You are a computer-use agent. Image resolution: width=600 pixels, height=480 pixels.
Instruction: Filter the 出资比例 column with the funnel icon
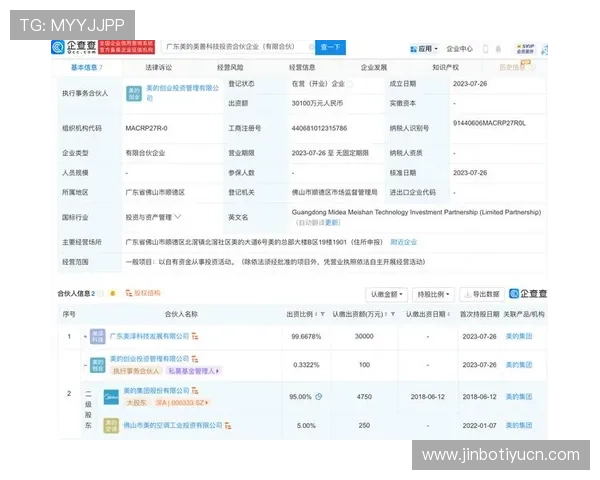tap(323, 314)
